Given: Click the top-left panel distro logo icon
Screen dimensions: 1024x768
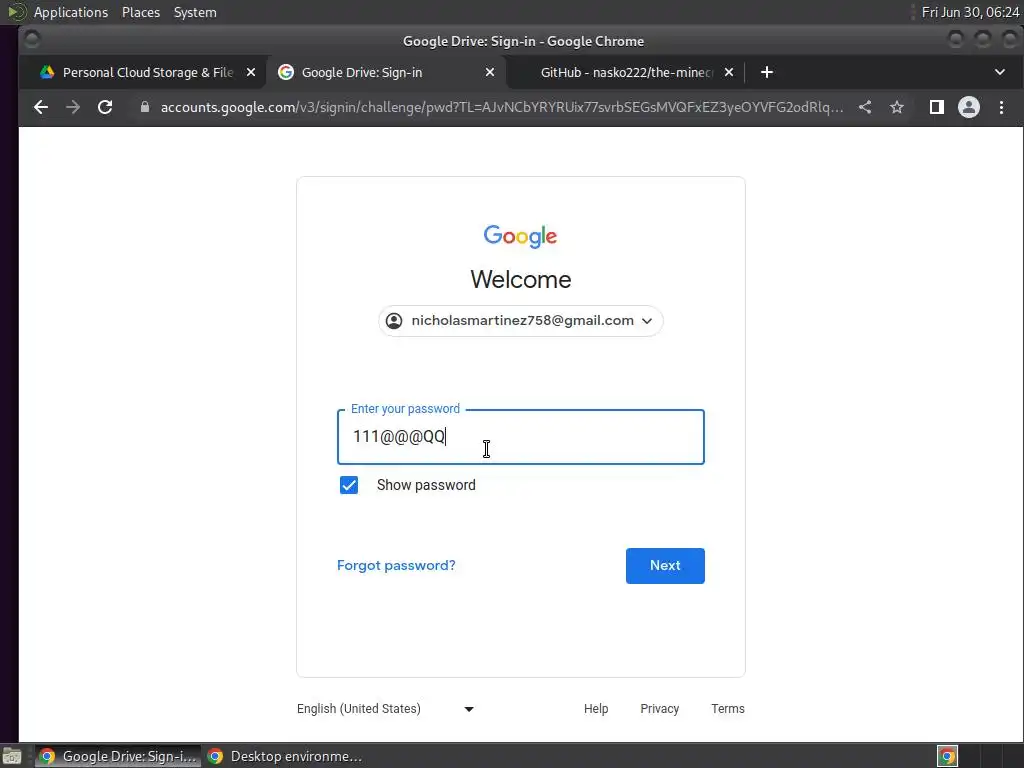Looking at the screenshot, I should click(x=16, y=12).
